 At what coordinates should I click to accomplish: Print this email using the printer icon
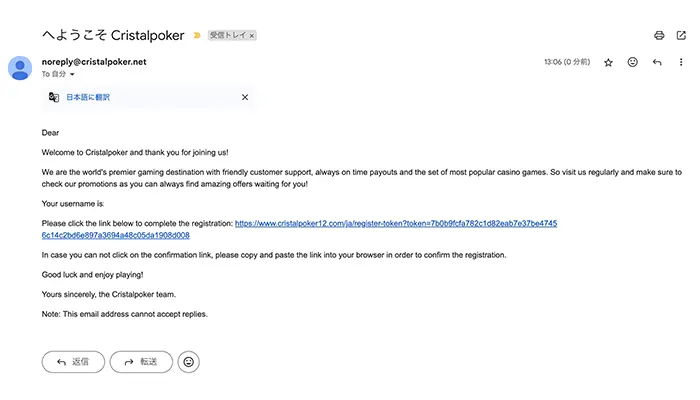click(659, 35)
